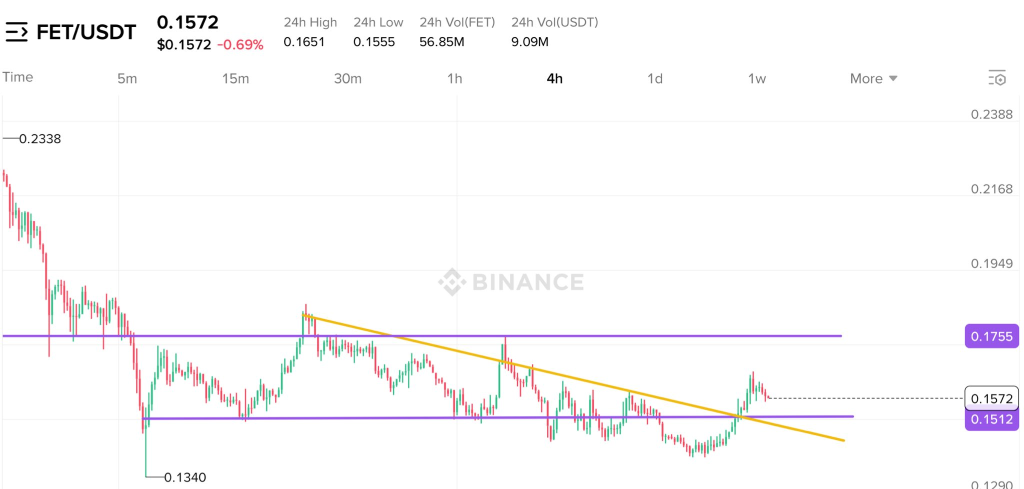1024x489 pixels.
Task: Click the 0.2388 axis price label
Action: (992, 114)
